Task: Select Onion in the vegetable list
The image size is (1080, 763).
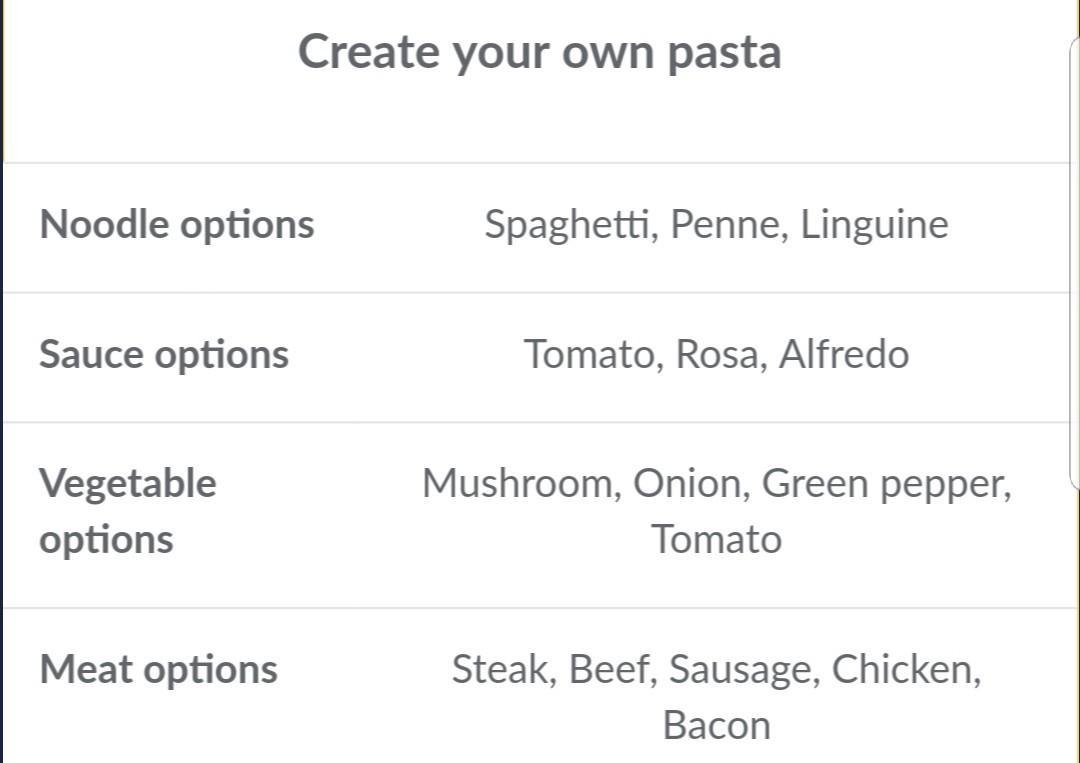Action: 691,484
